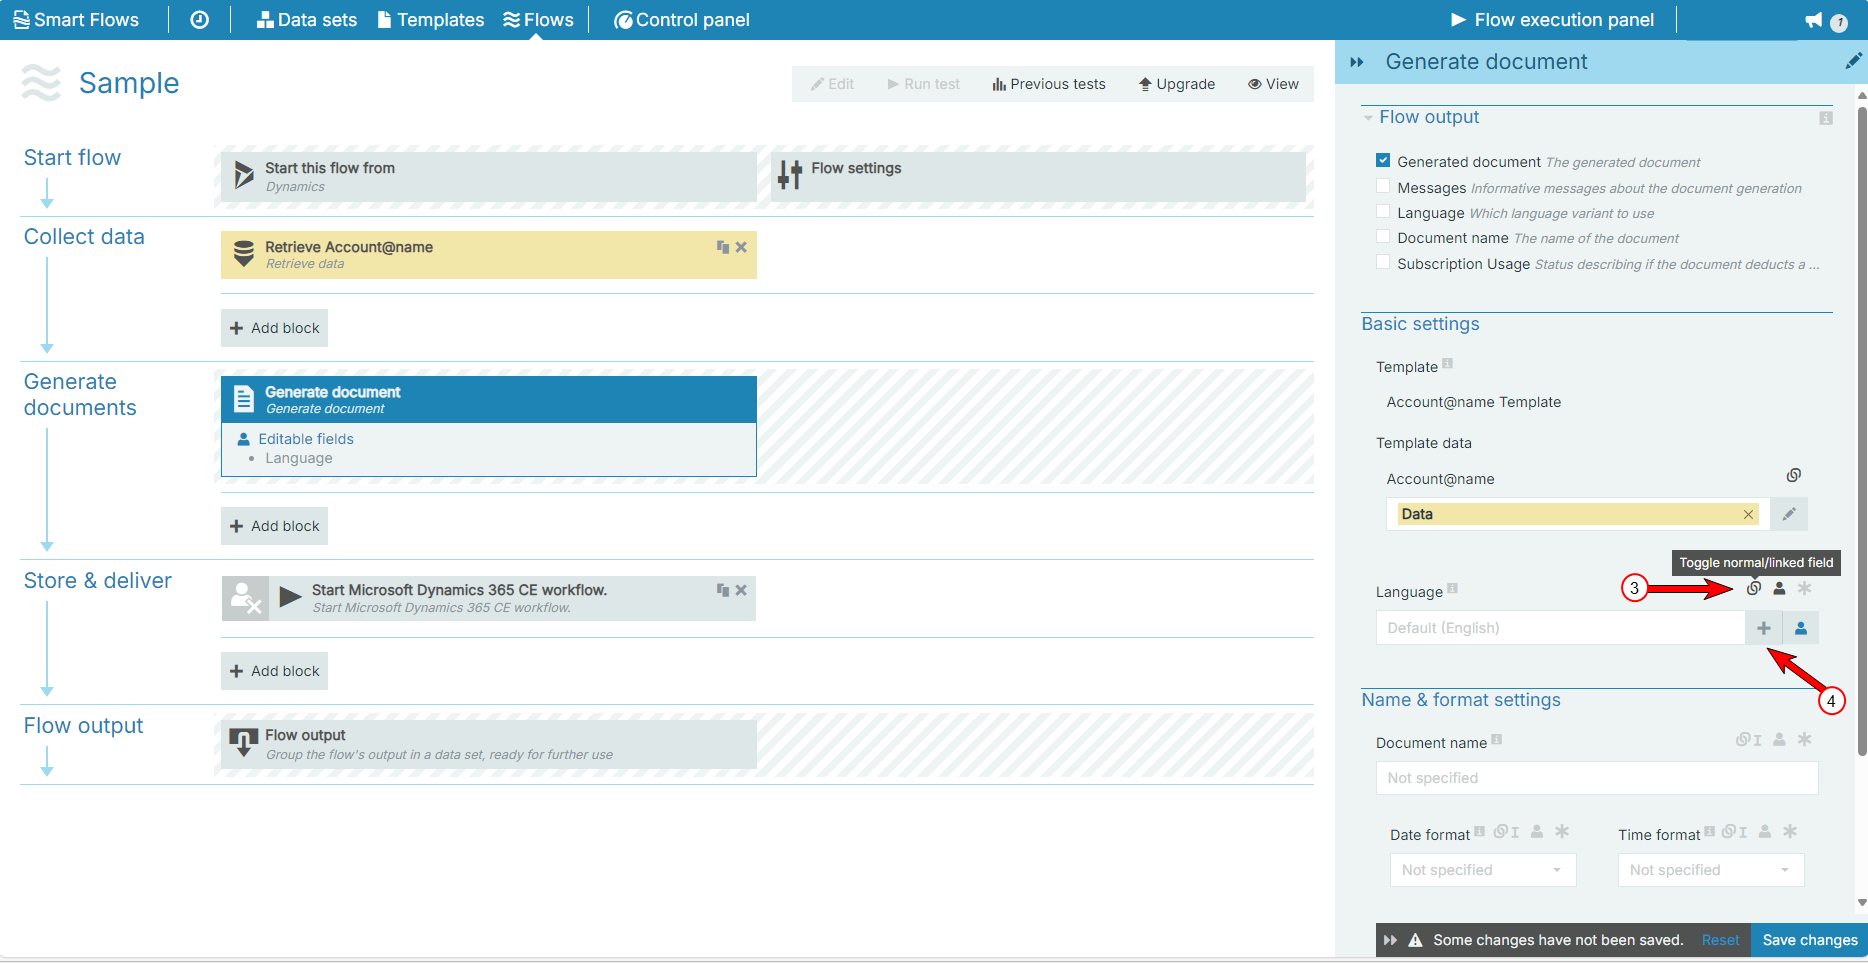The image size is (1868, 963).
Task: Click the Editable fields link
Action: [305, 439]
